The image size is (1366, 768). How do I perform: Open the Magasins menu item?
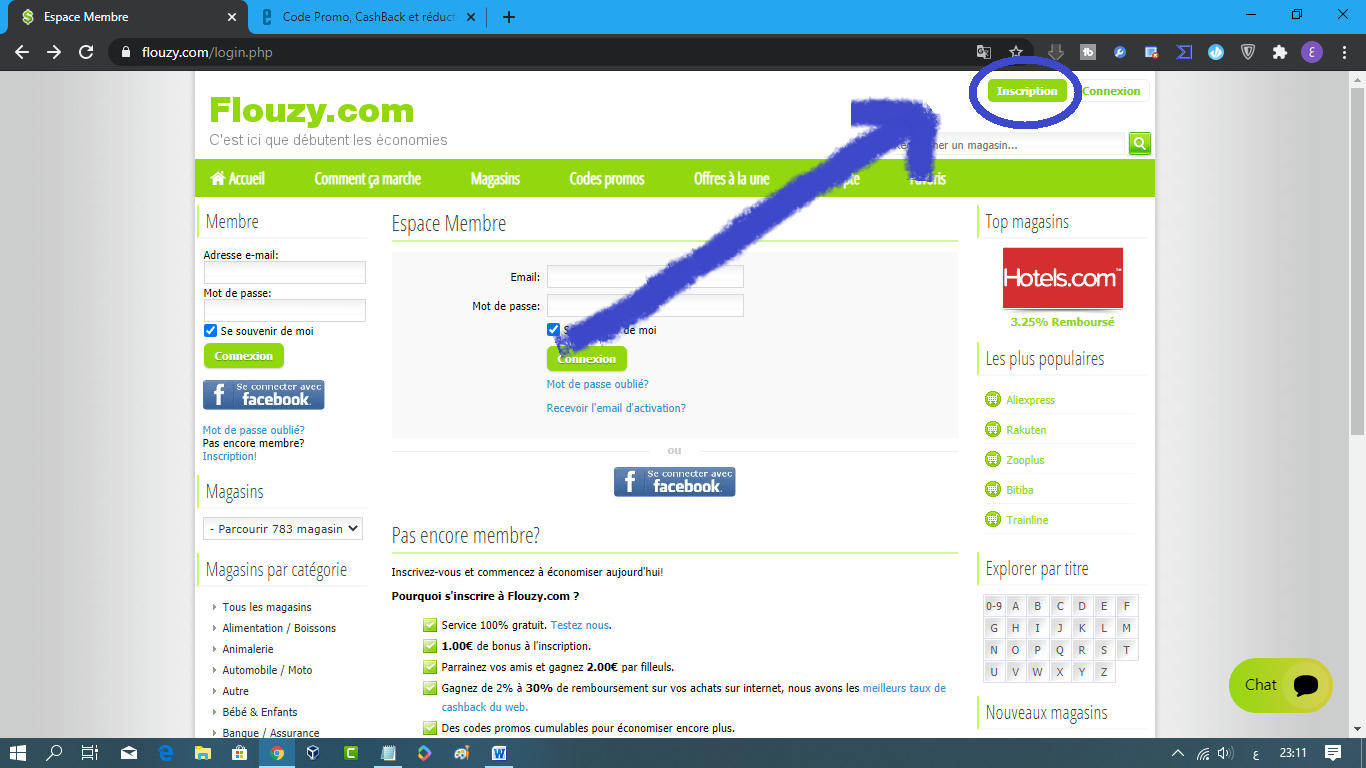click(x=495, y=179)
